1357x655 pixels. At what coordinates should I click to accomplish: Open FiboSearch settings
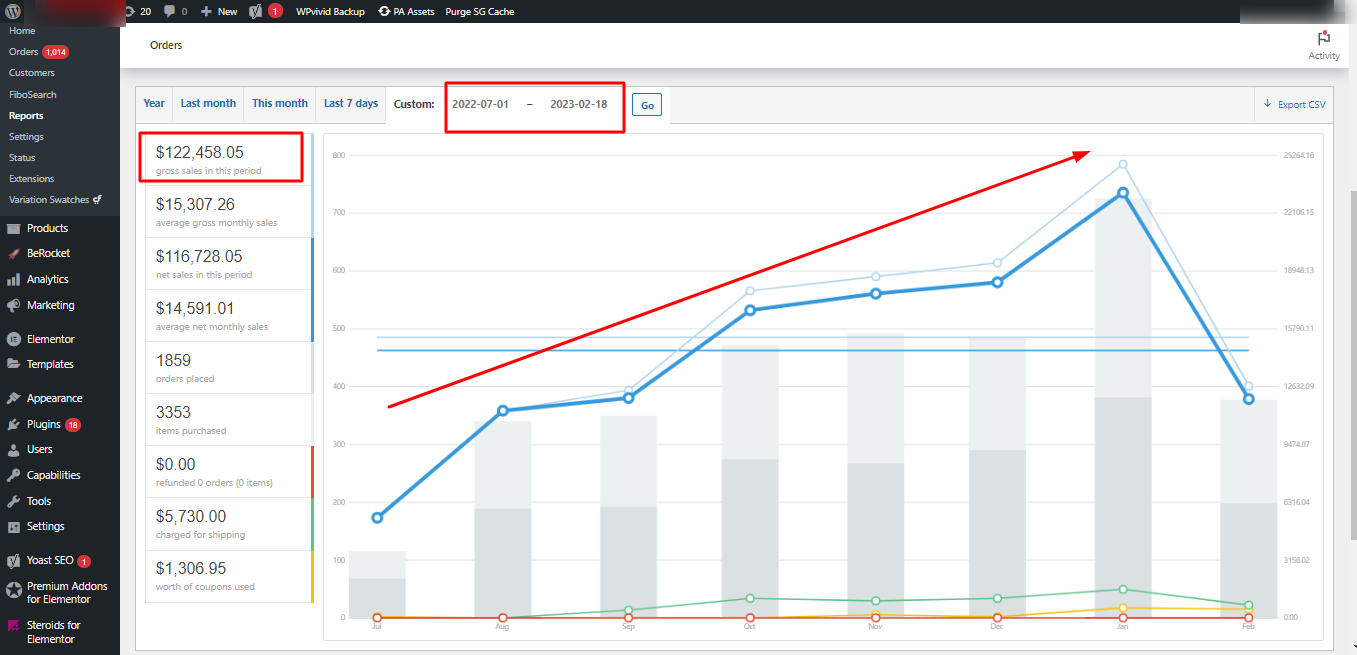(33, 94)
